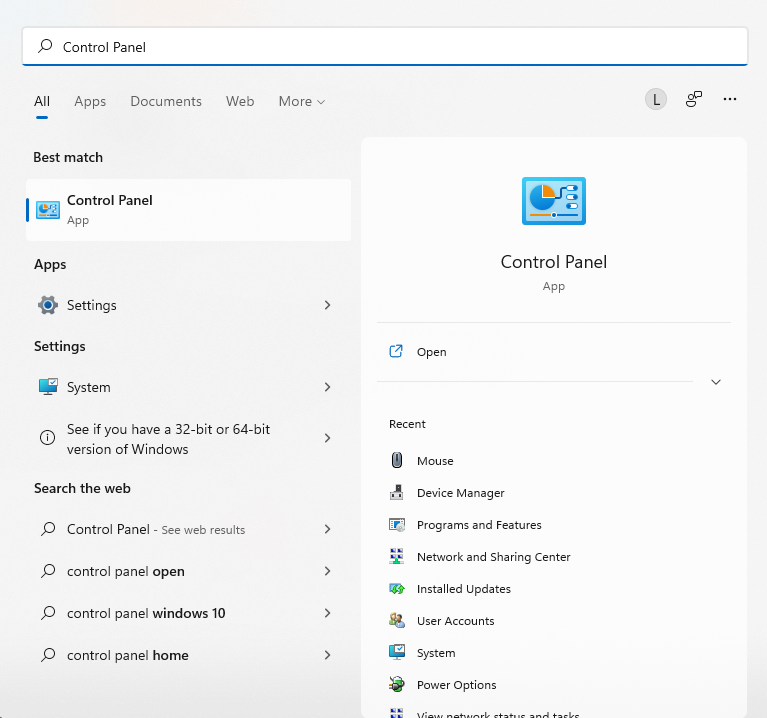Open Power Options from Recent
The width and height of the screenshot is (767, 718).
pyautogui.click(x=554, y=685)
